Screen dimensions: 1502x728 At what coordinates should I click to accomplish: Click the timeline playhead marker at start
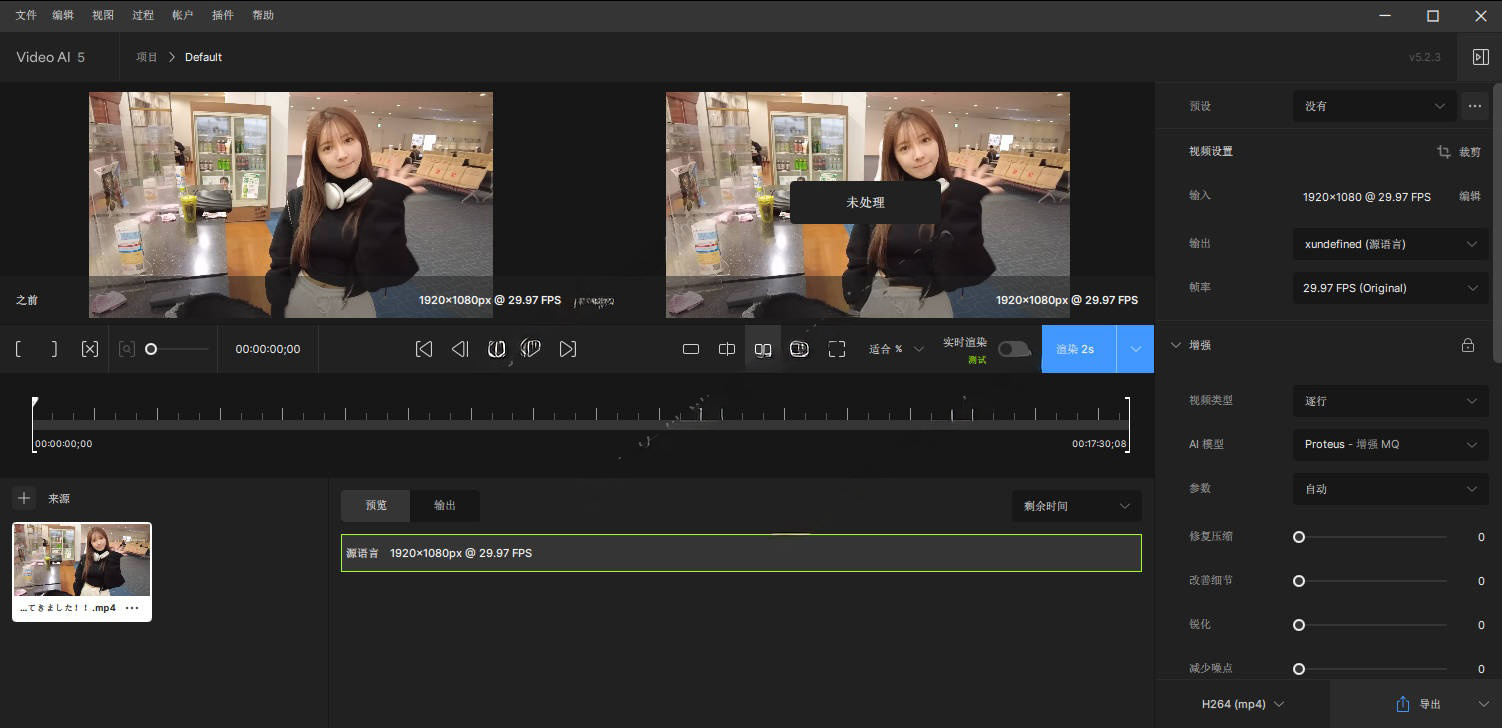click(x=35, y=402)
